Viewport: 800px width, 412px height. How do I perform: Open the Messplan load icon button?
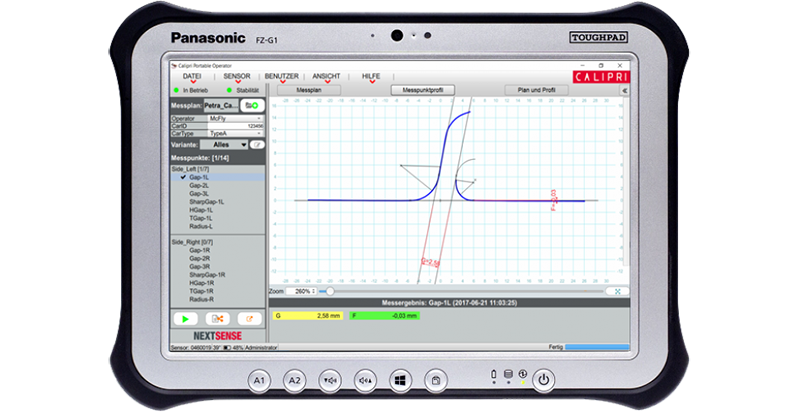[x=252, y=106]
